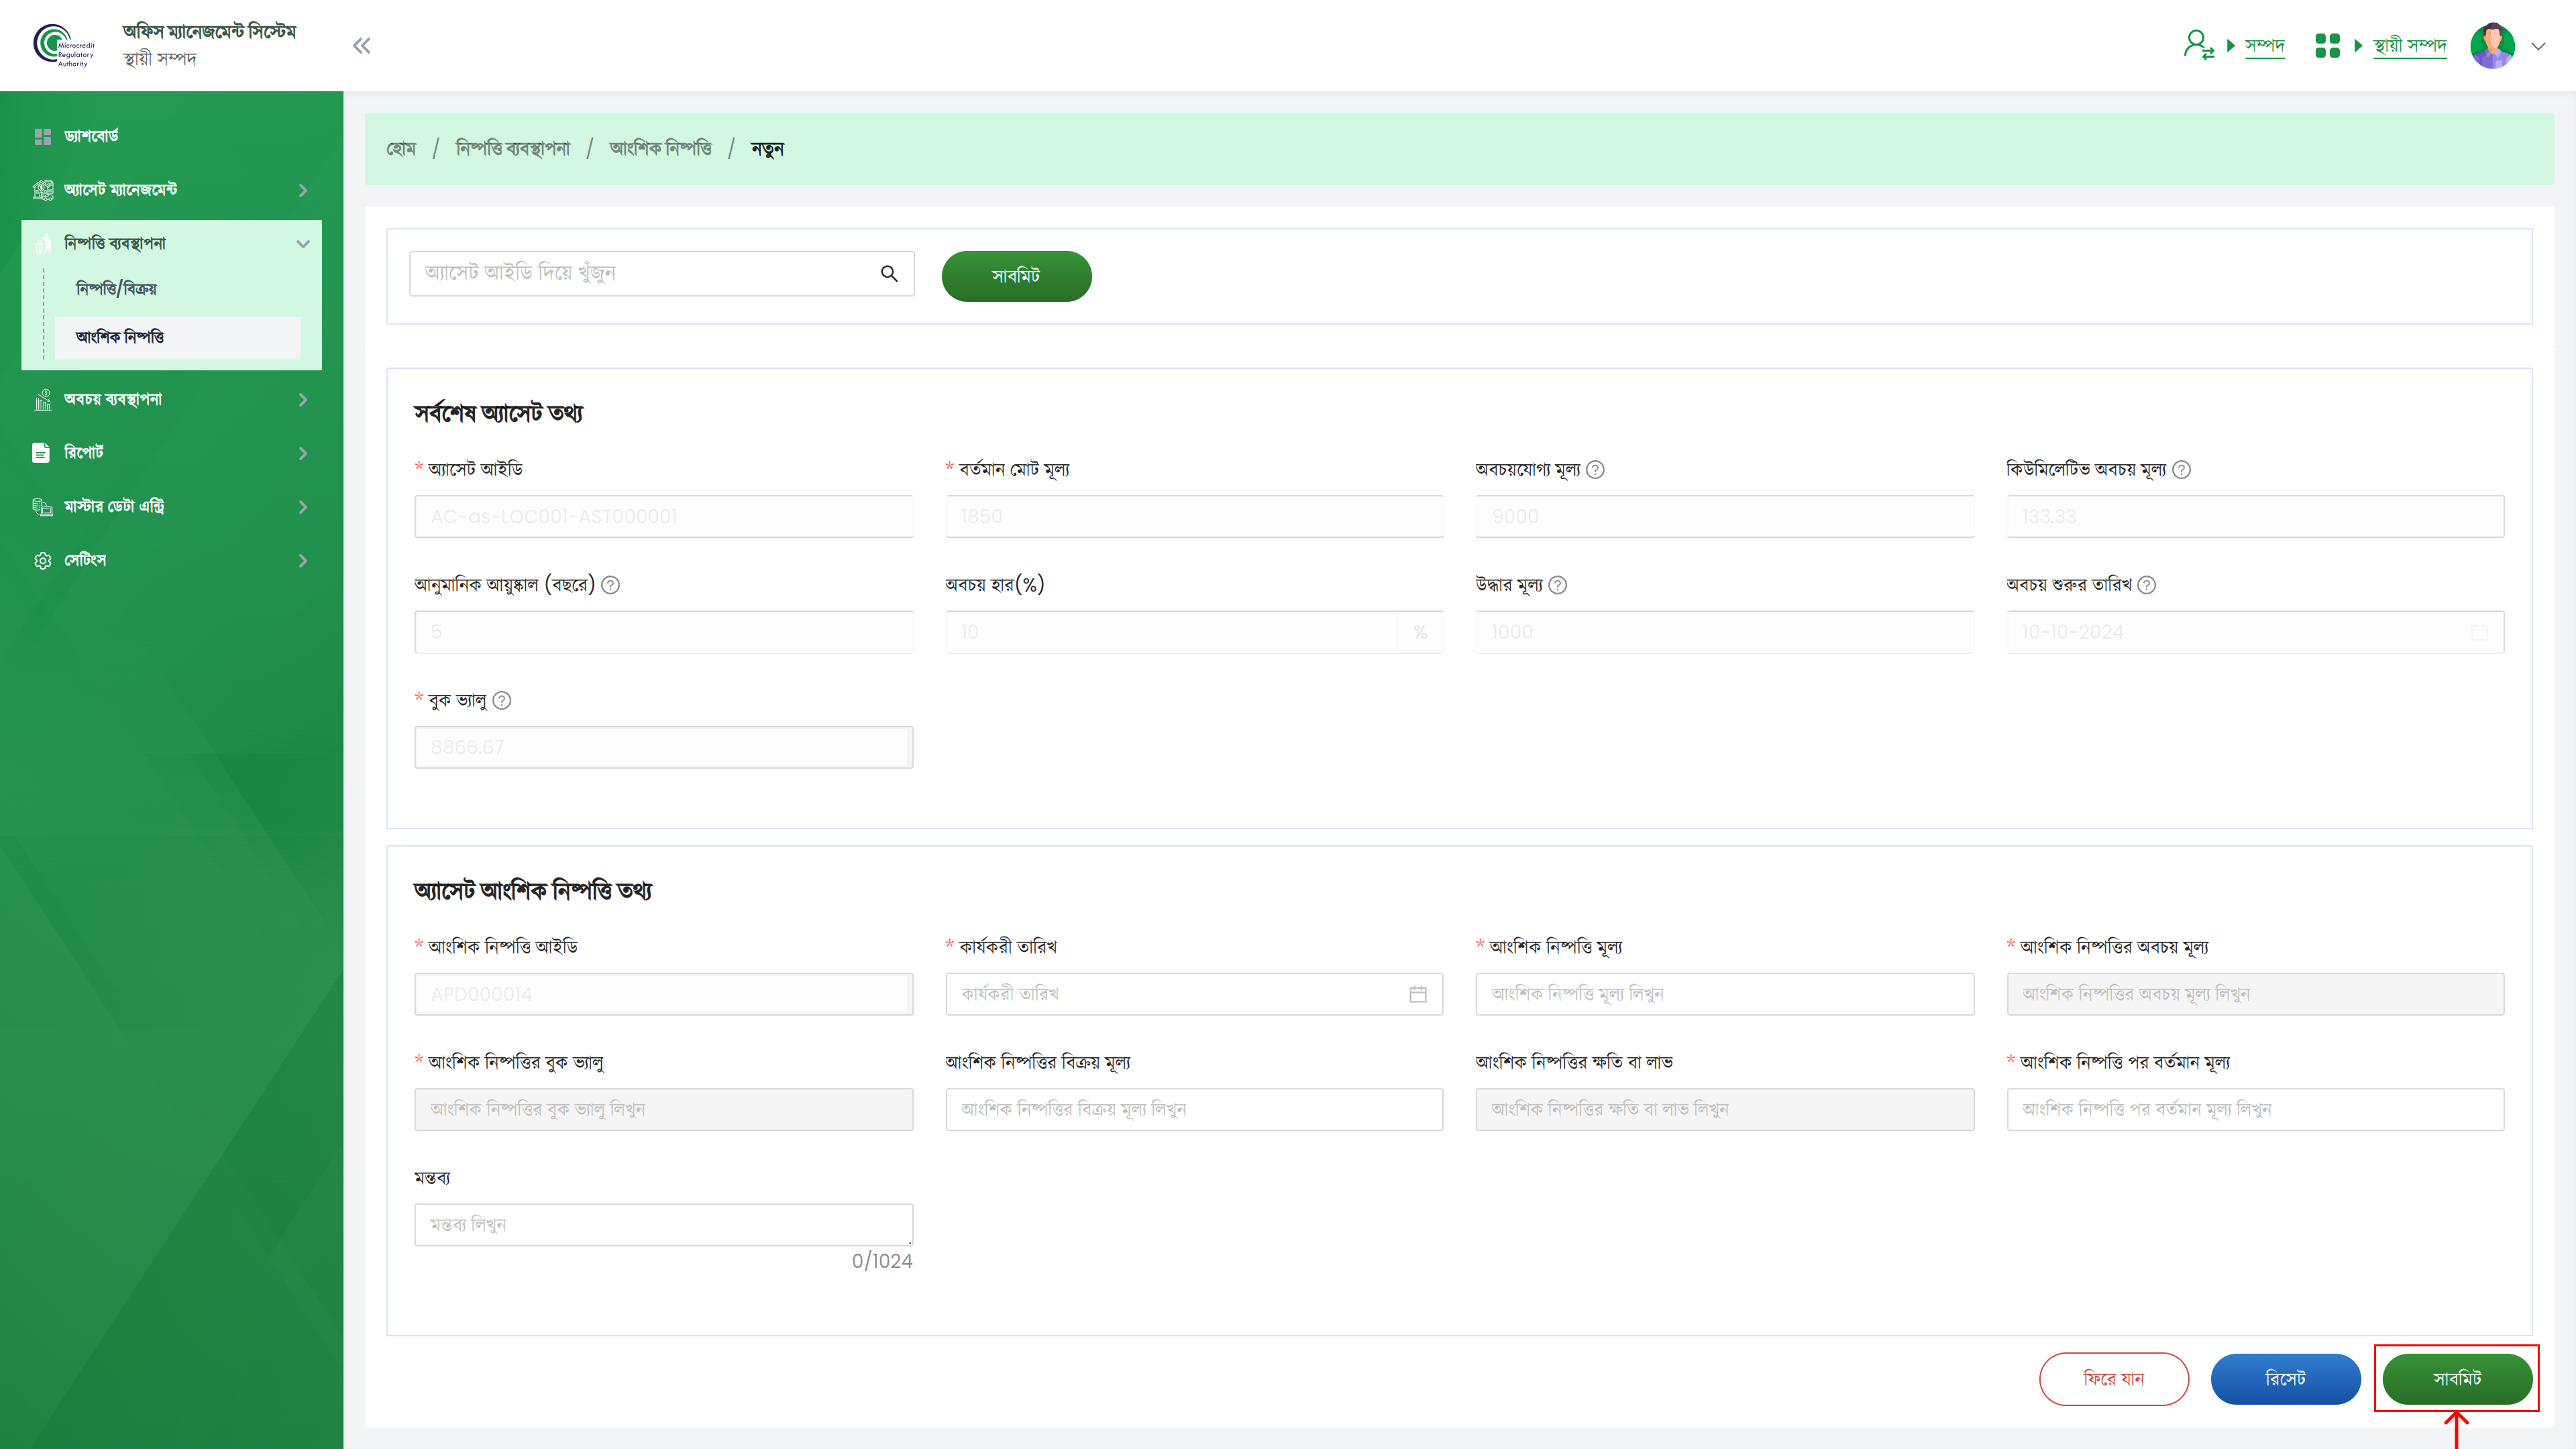Click the Microcredit Regulatory Authority logo
Image resolution: width=2576 pixels, height=1449 pixels.
64,46
